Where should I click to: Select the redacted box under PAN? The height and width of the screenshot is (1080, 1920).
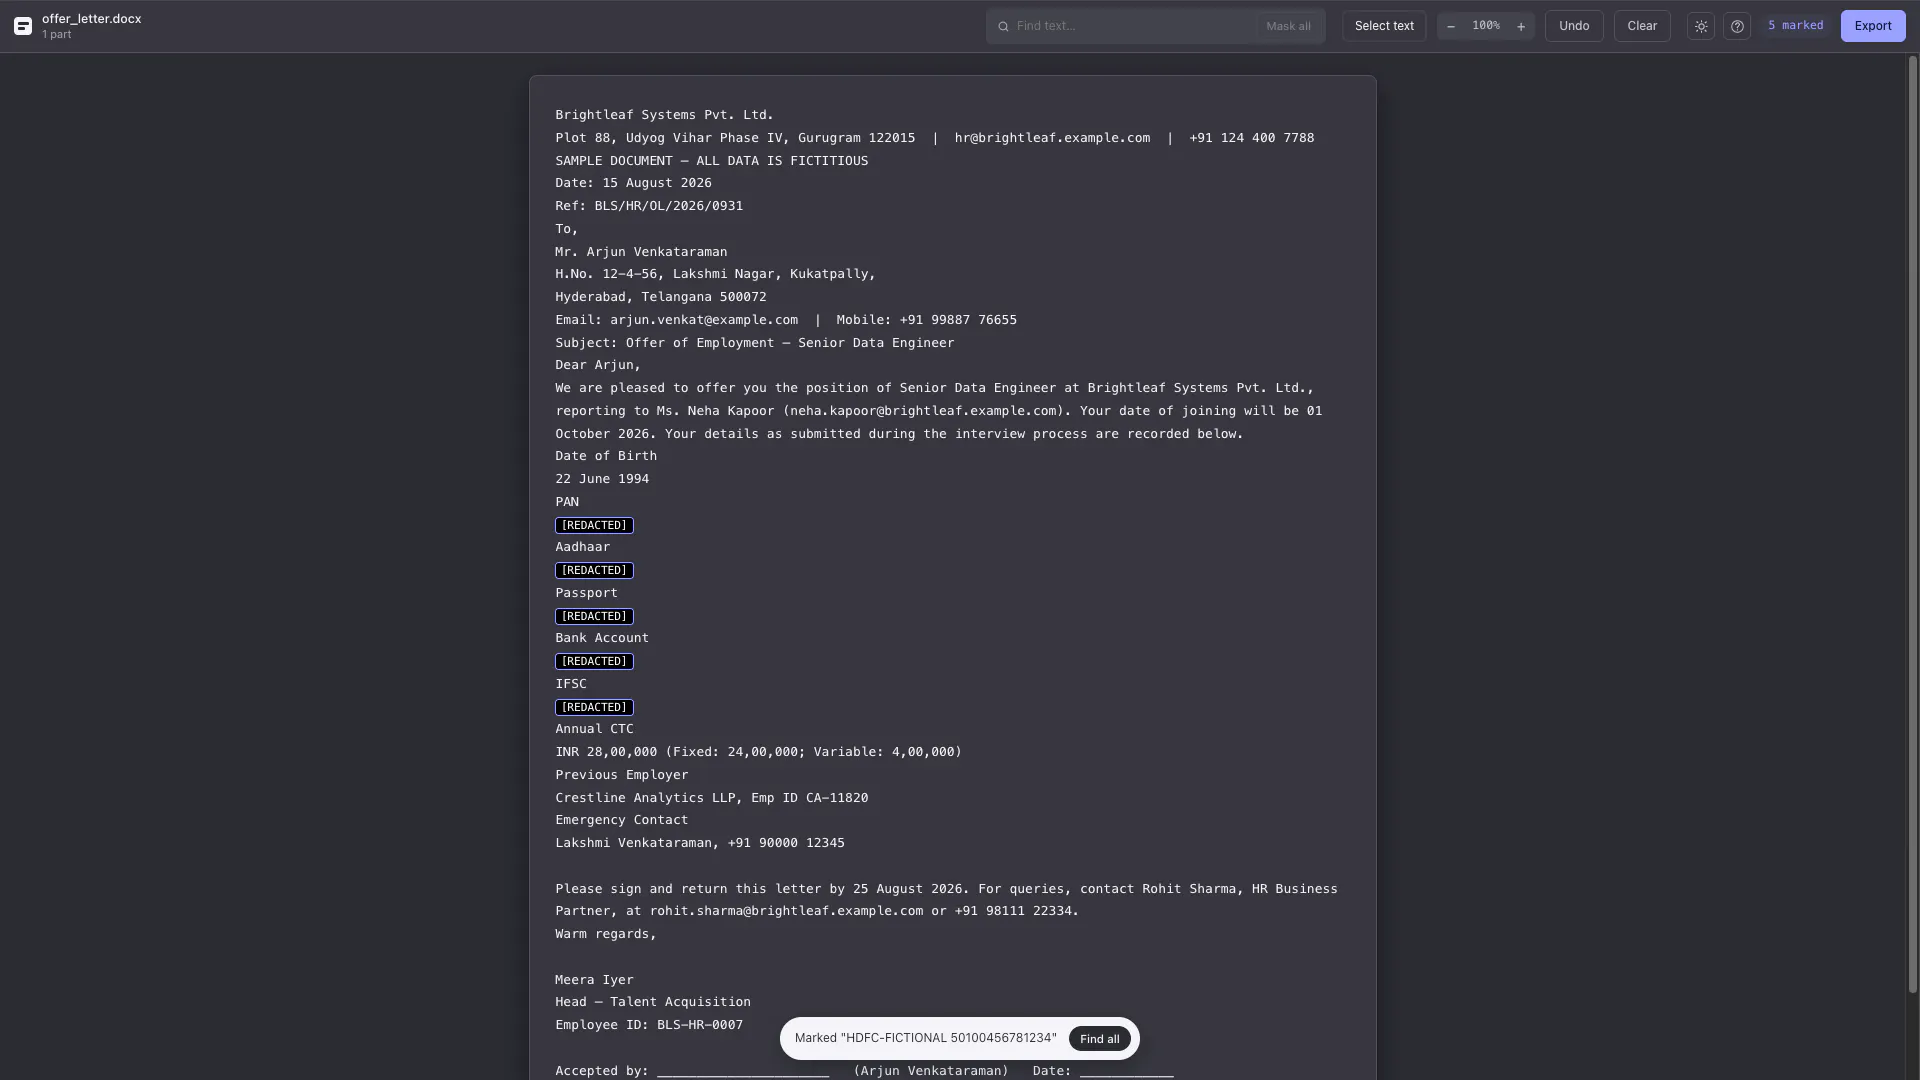(x=594, y=525)
